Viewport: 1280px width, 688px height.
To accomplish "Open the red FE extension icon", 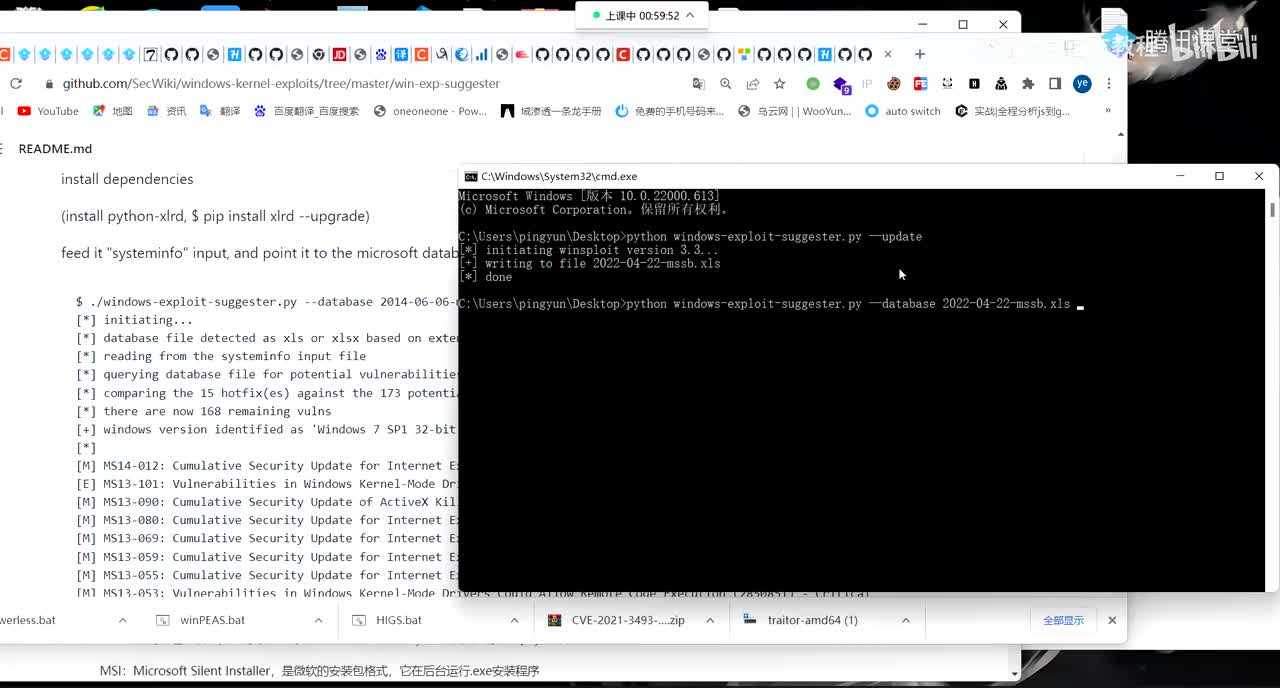I will click(920, 84).
